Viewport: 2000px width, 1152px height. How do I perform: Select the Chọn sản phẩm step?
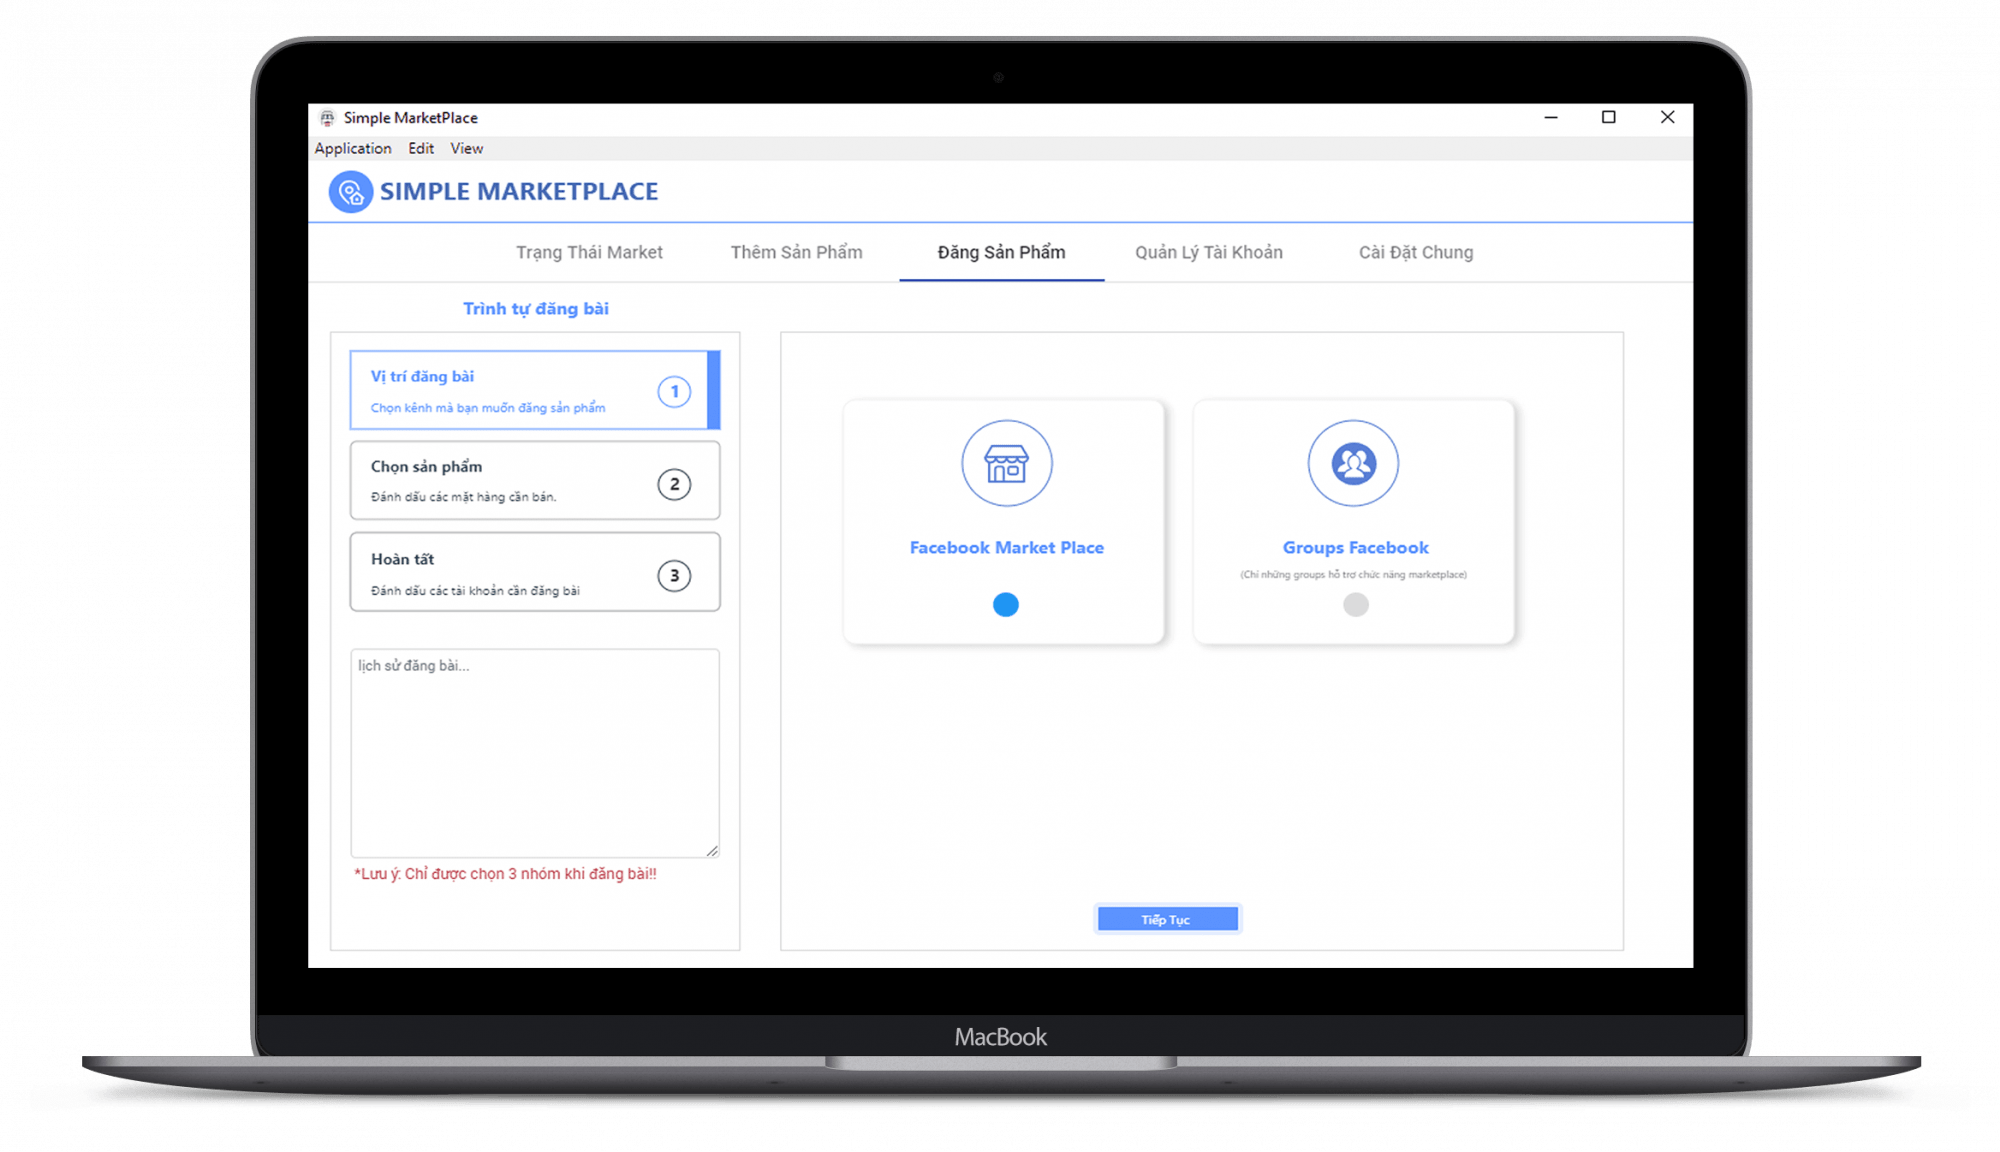(535, 480)
